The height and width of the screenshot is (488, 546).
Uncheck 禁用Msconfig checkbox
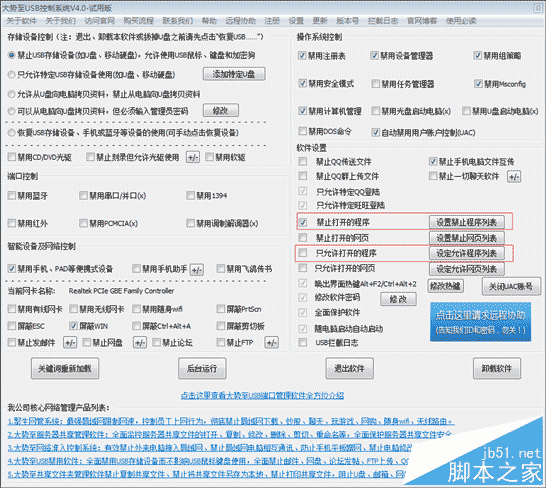478,84
